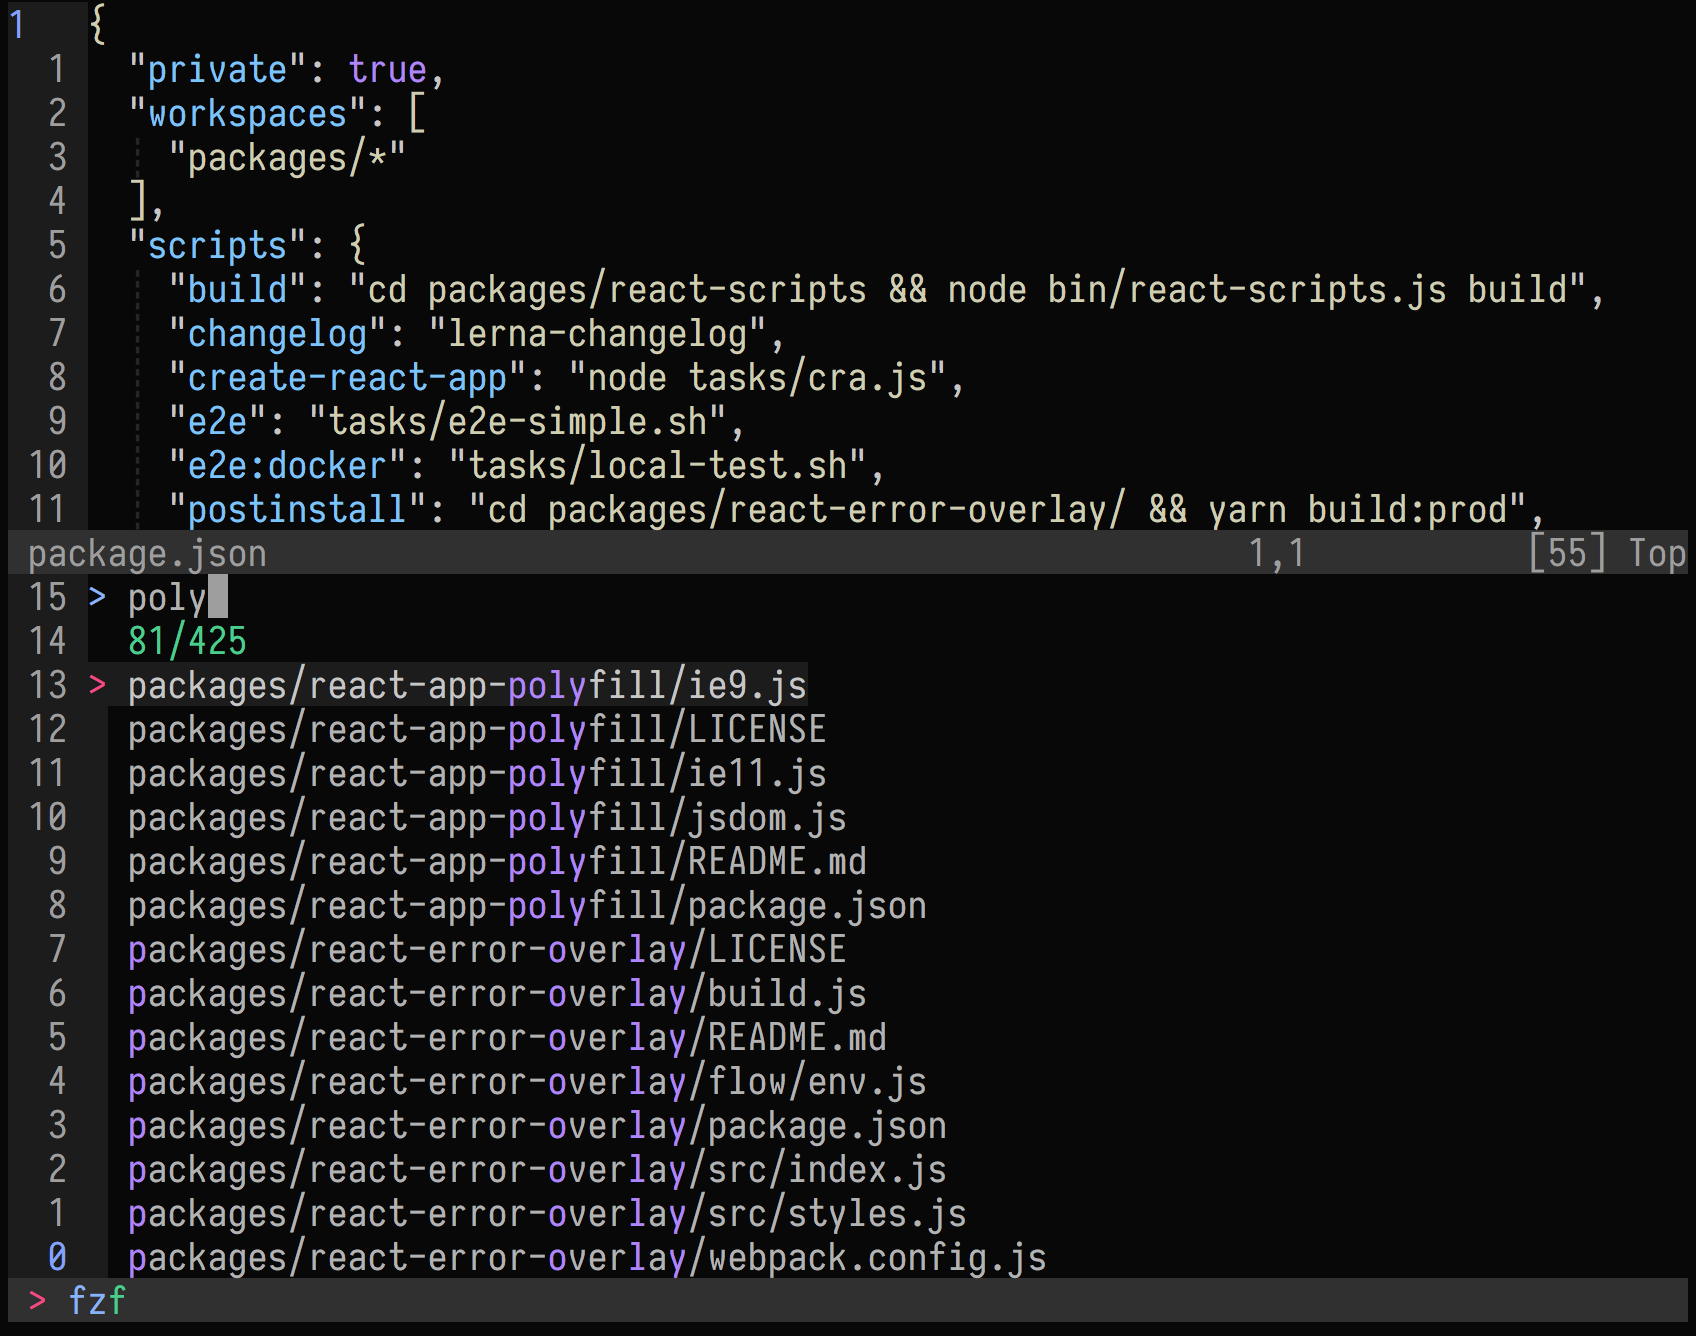The height and width of the screenshot is (1336, 1696).
Task: Click the "tasks/local-test.sh" value
Action: point(657,466)
